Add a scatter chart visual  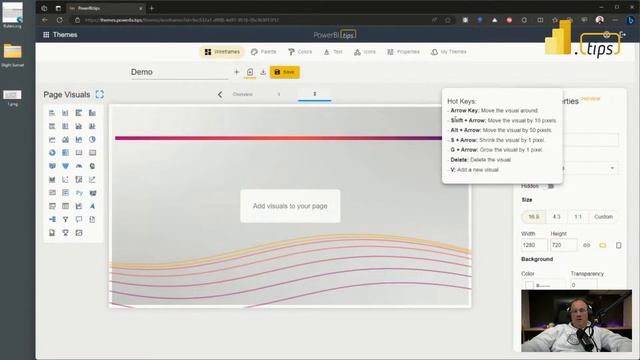[65, 180]
